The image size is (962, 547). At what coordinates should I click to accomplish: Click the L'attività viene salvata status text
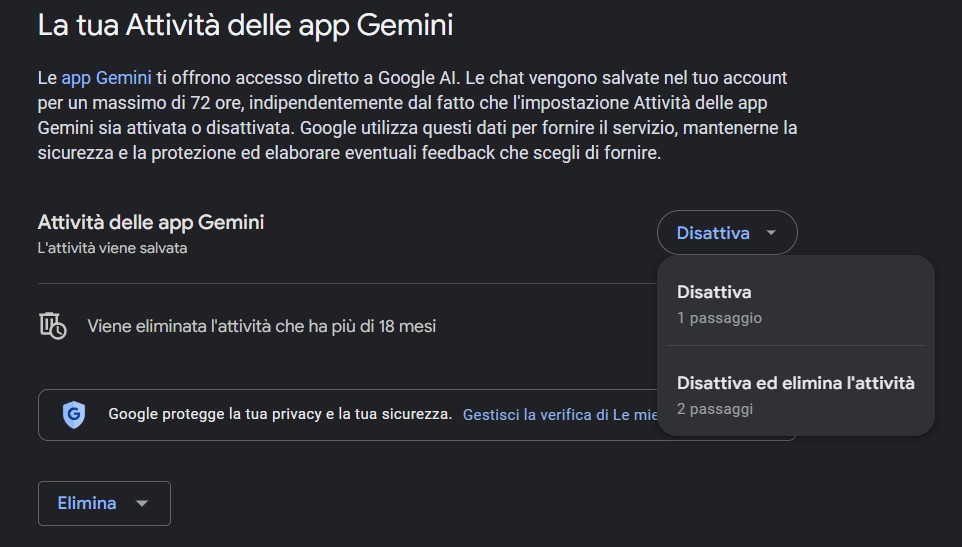click(112, 248)
